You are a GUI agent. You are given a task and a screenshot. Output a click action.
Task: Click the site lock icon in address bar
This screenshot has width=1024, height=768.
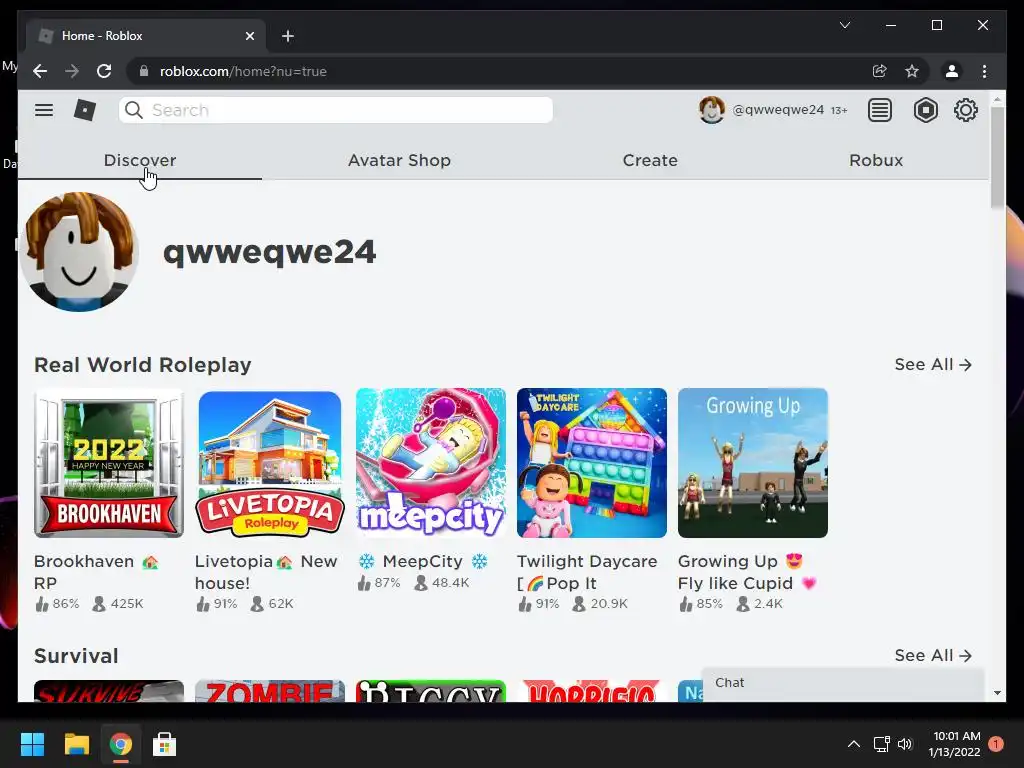[x=144, y=71]
